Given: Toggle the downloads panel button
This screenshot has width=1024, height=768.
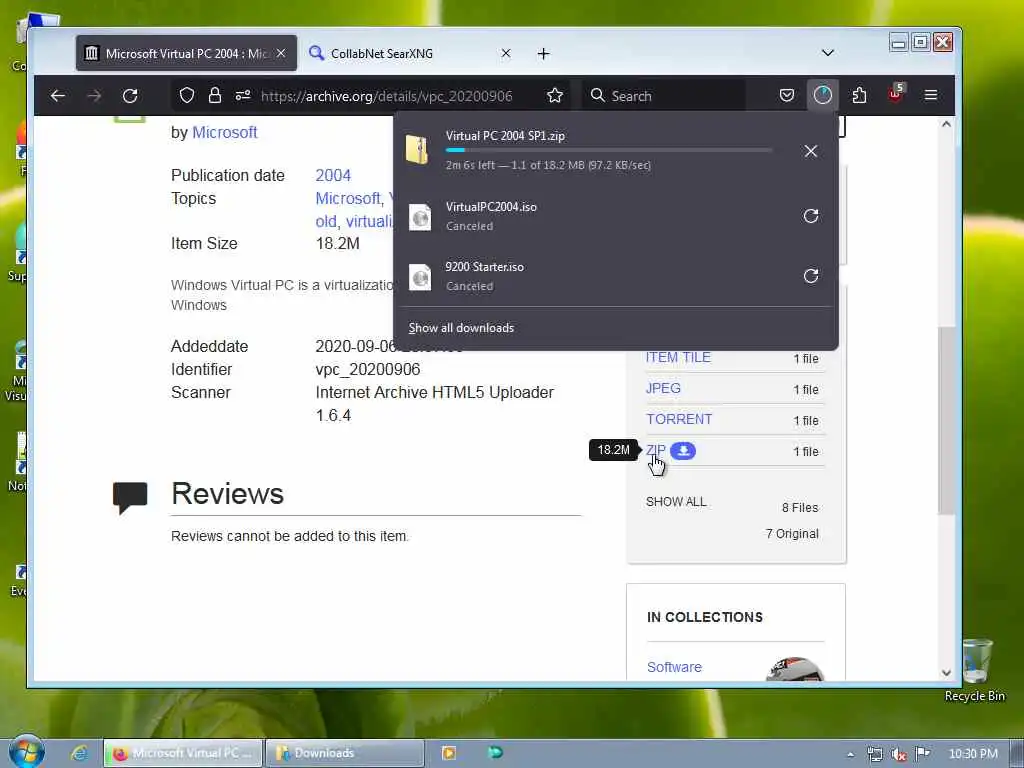Looking at the screenshot, I should click(x=823, y=96).
